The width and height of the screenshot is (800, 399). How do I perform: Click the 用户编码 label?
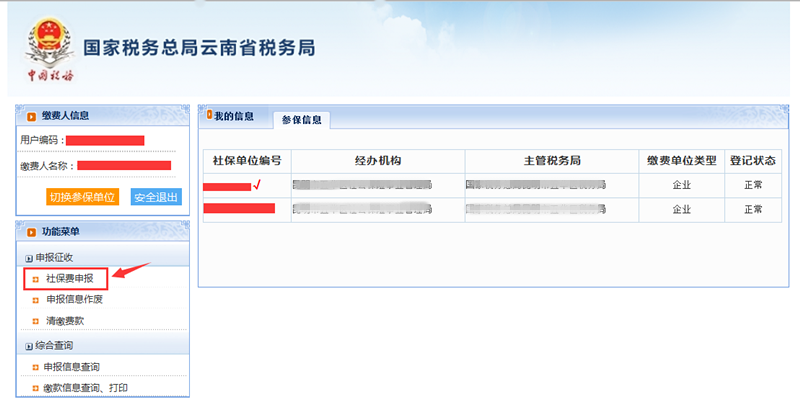coord(42,140)
